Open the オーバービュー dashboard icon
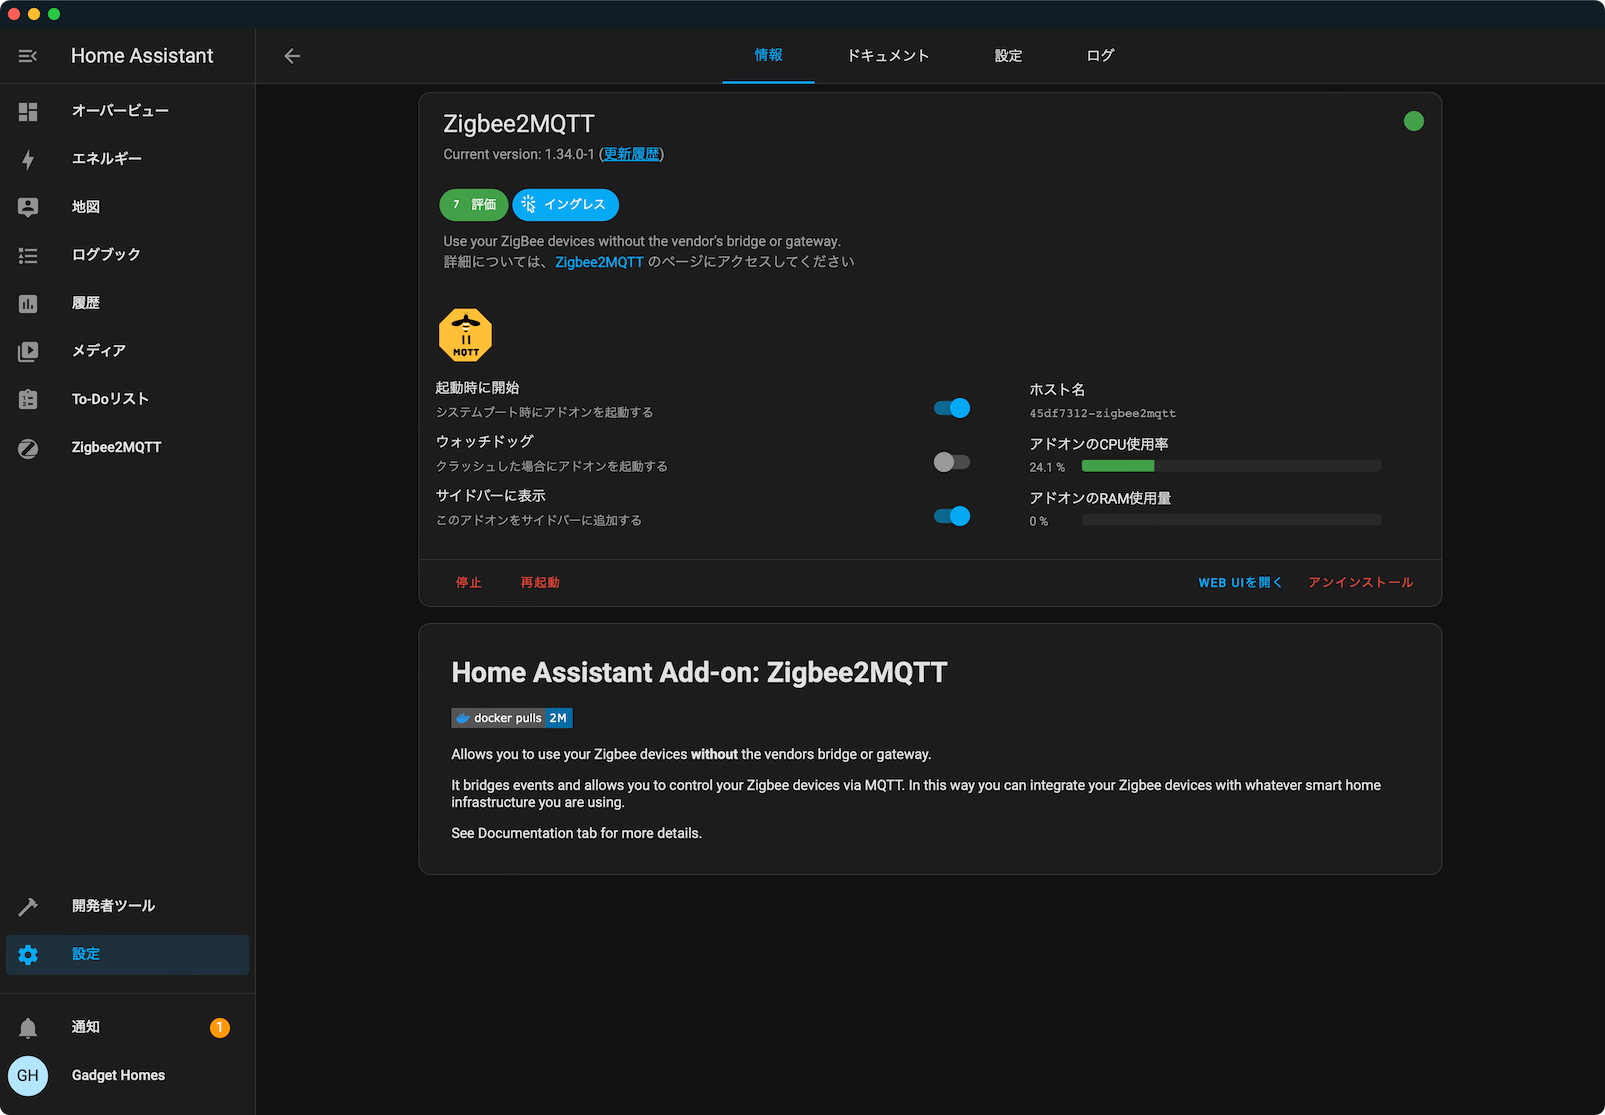1605x1115 pixels. tap(28, 111)
